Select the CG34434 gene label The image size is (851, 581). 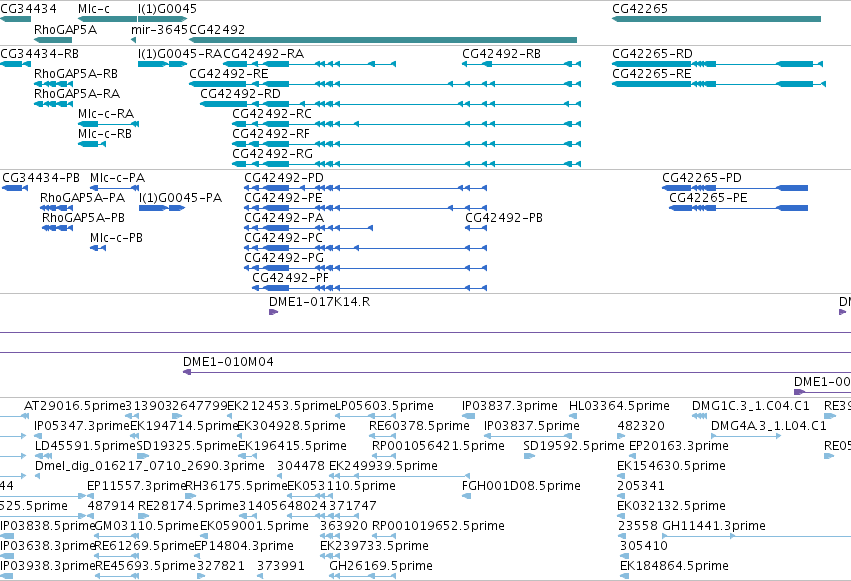28,9
